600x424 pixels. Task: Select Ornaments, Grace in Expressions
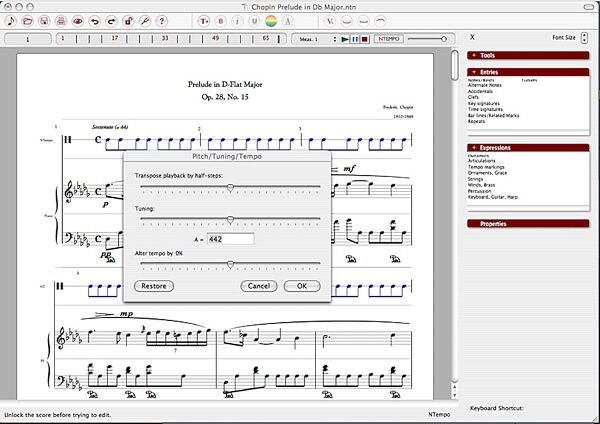[487, 173]
